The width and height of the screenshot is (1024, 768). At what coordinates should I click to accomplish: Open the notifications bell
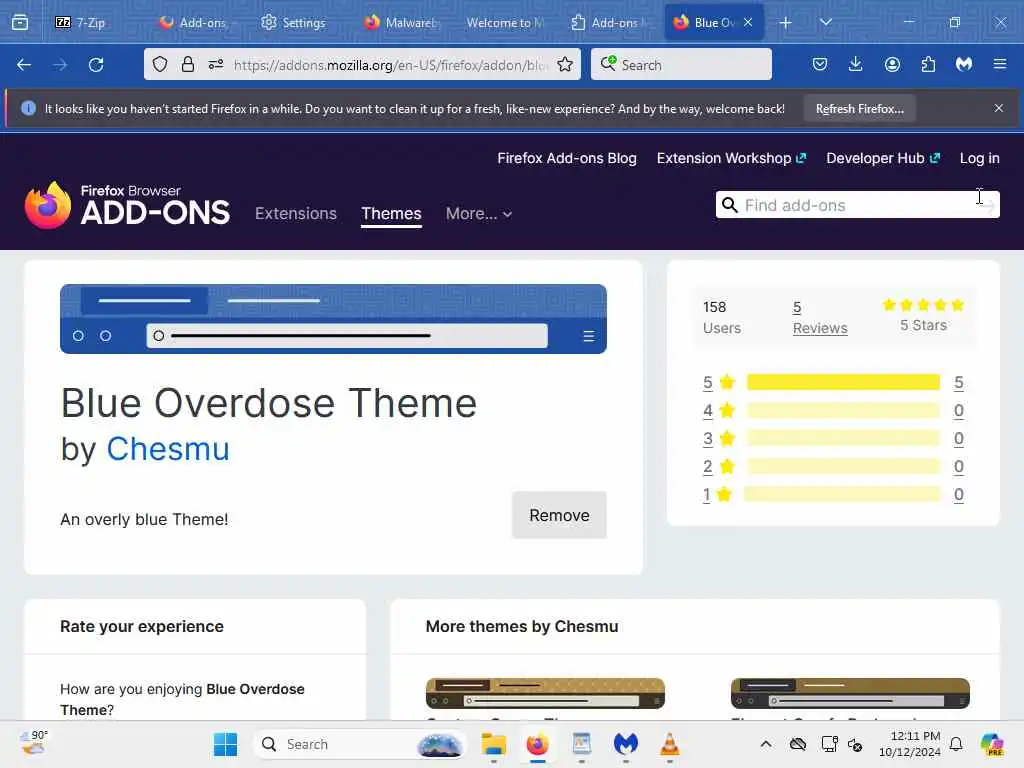[x=956, y=744]
